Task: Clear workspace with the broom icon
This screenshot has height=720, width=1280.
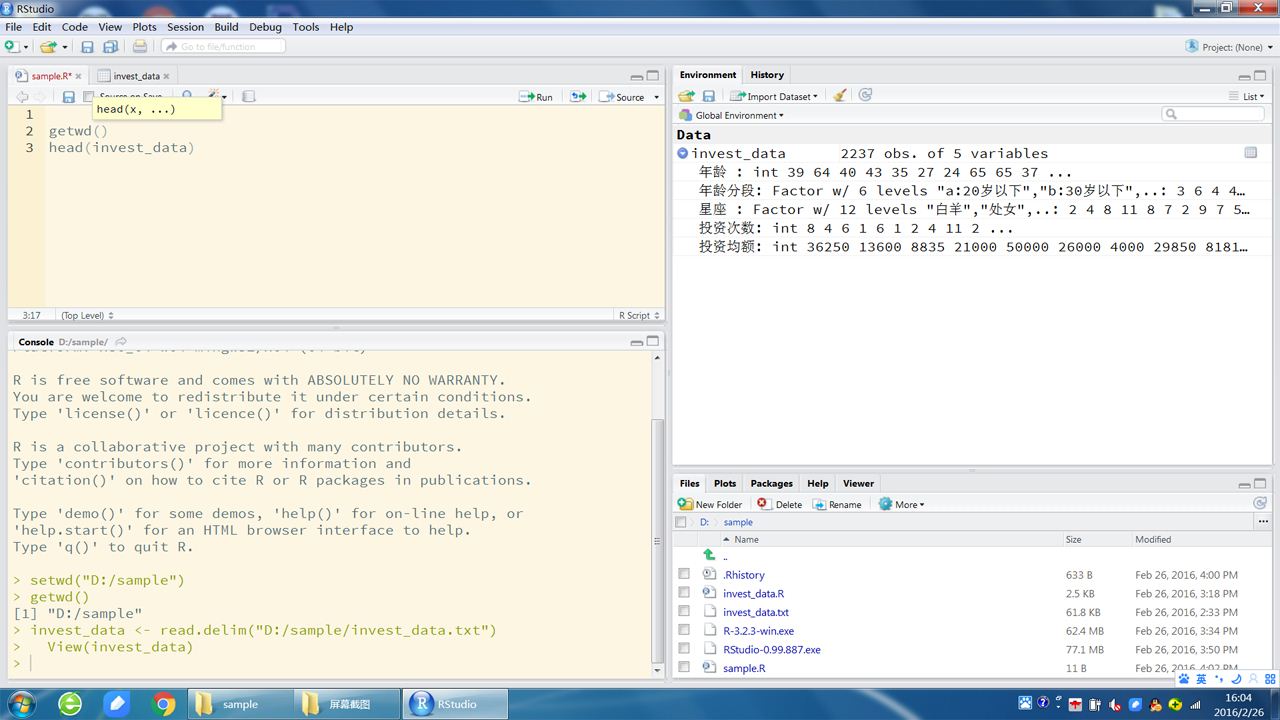Action: [x=840, y=96]
